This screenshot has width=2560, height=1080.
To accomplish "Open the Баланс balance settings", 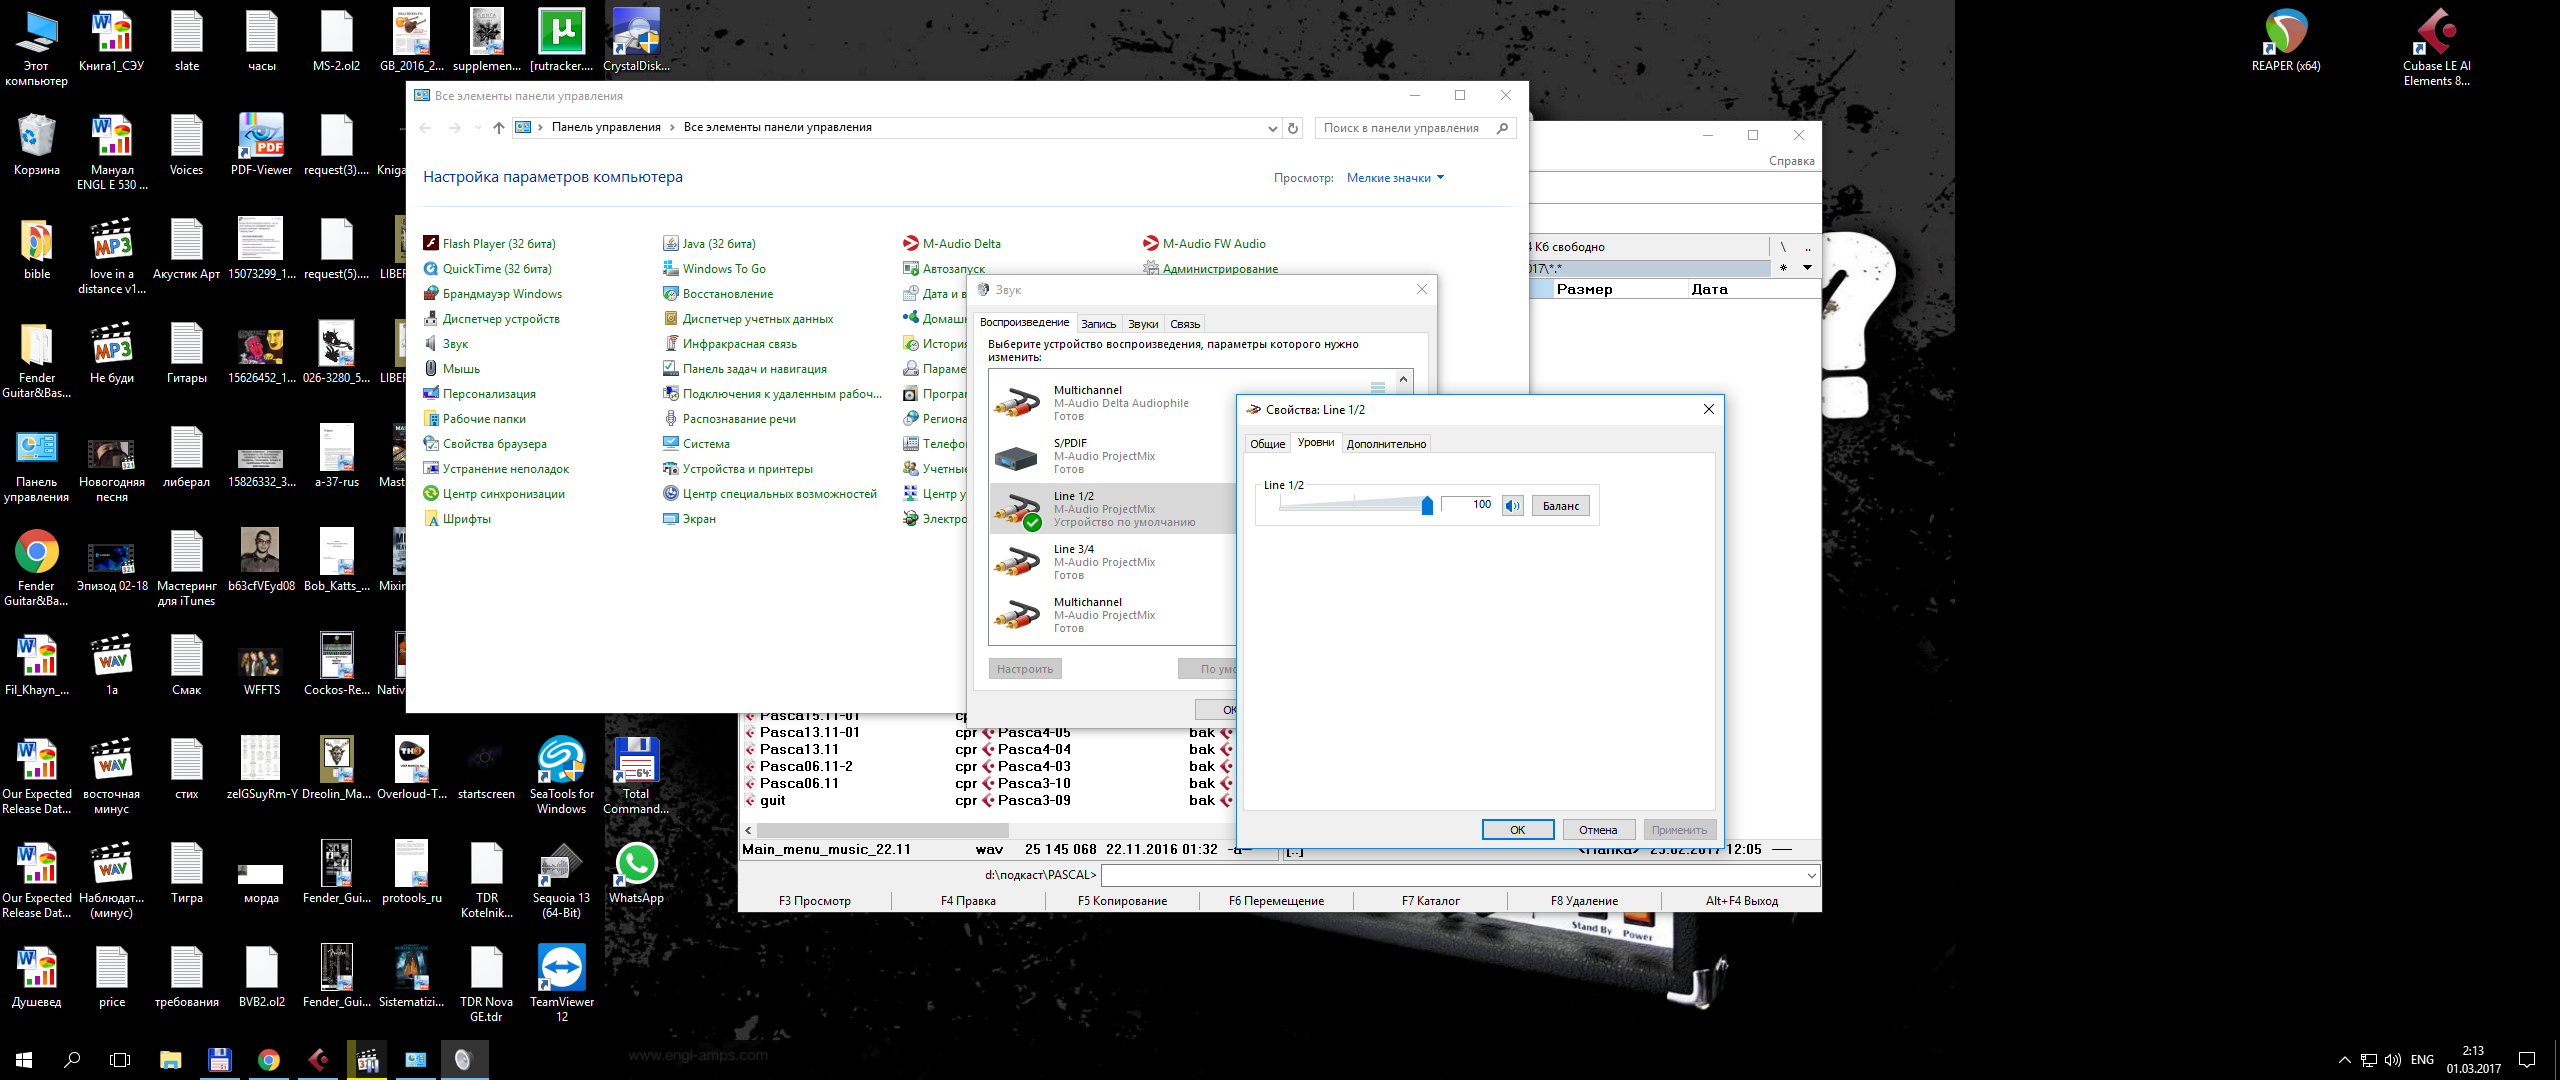I will coord(1560,506).
